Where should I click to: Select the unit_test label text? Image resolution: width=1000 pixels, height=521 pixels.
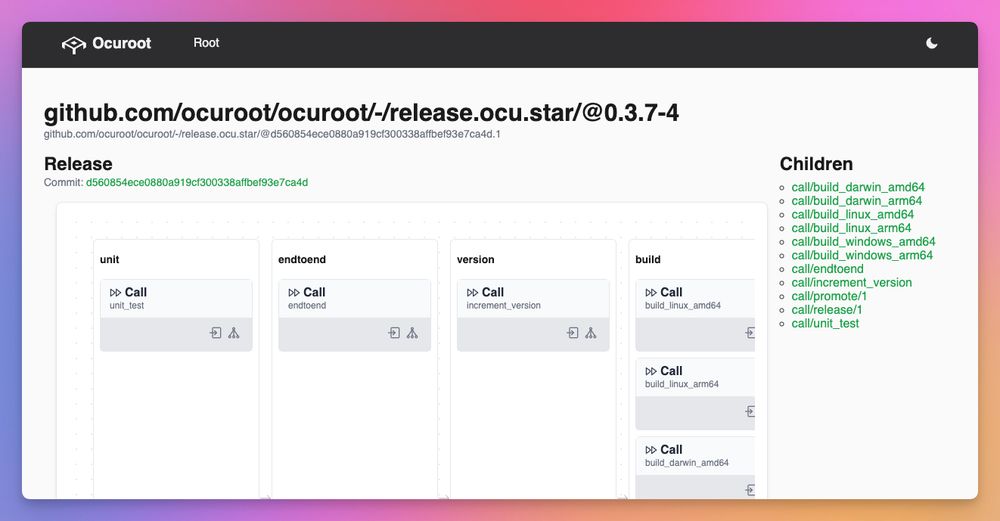click(127, 306)
